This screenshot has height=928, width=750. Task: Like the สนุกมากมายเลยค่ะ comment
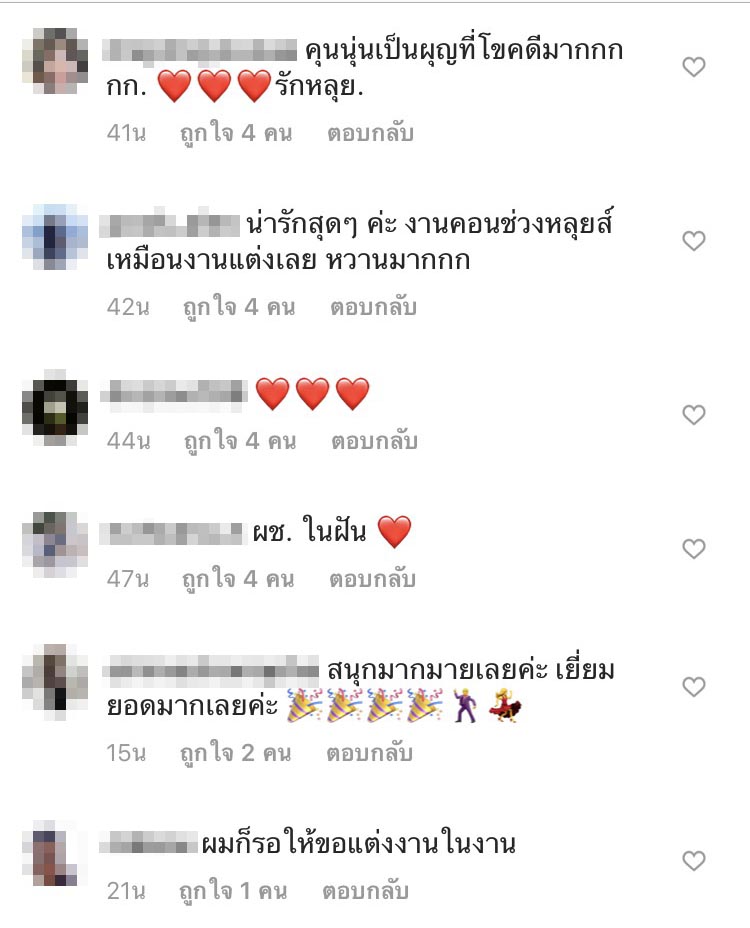click(x=694, y=687)
